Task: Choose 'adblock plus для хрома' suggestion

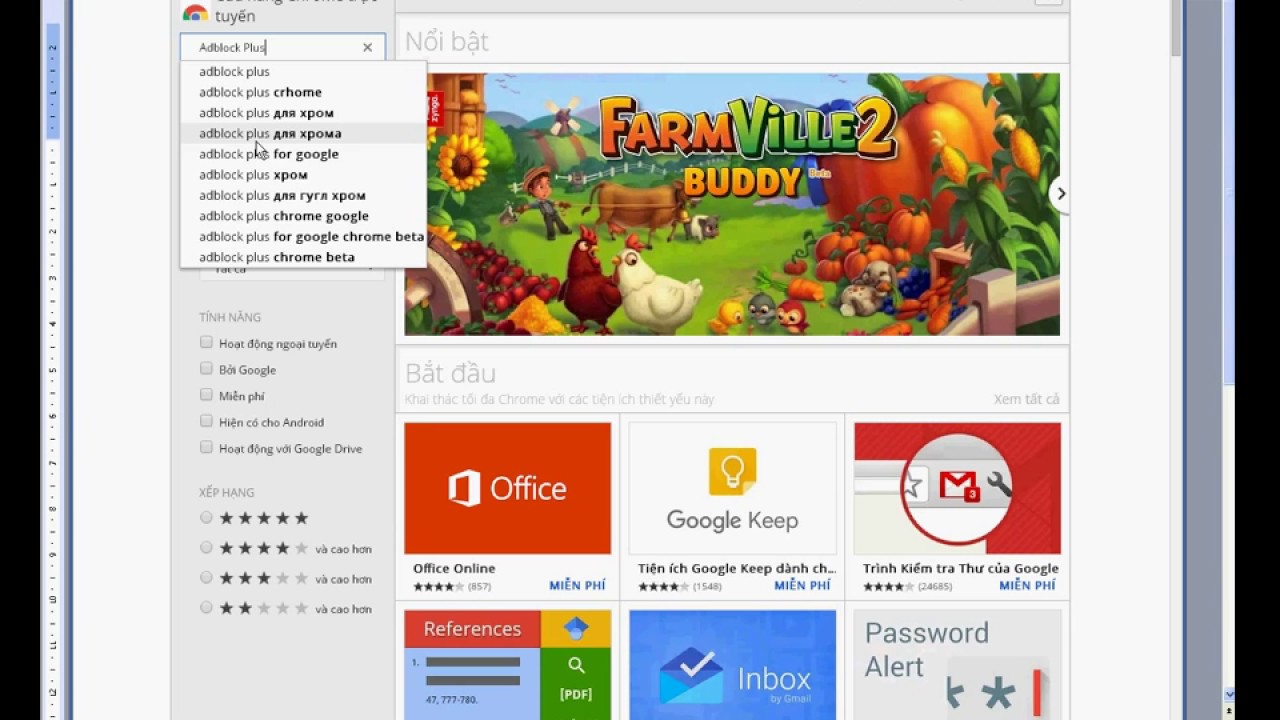Action: point(303,133)
